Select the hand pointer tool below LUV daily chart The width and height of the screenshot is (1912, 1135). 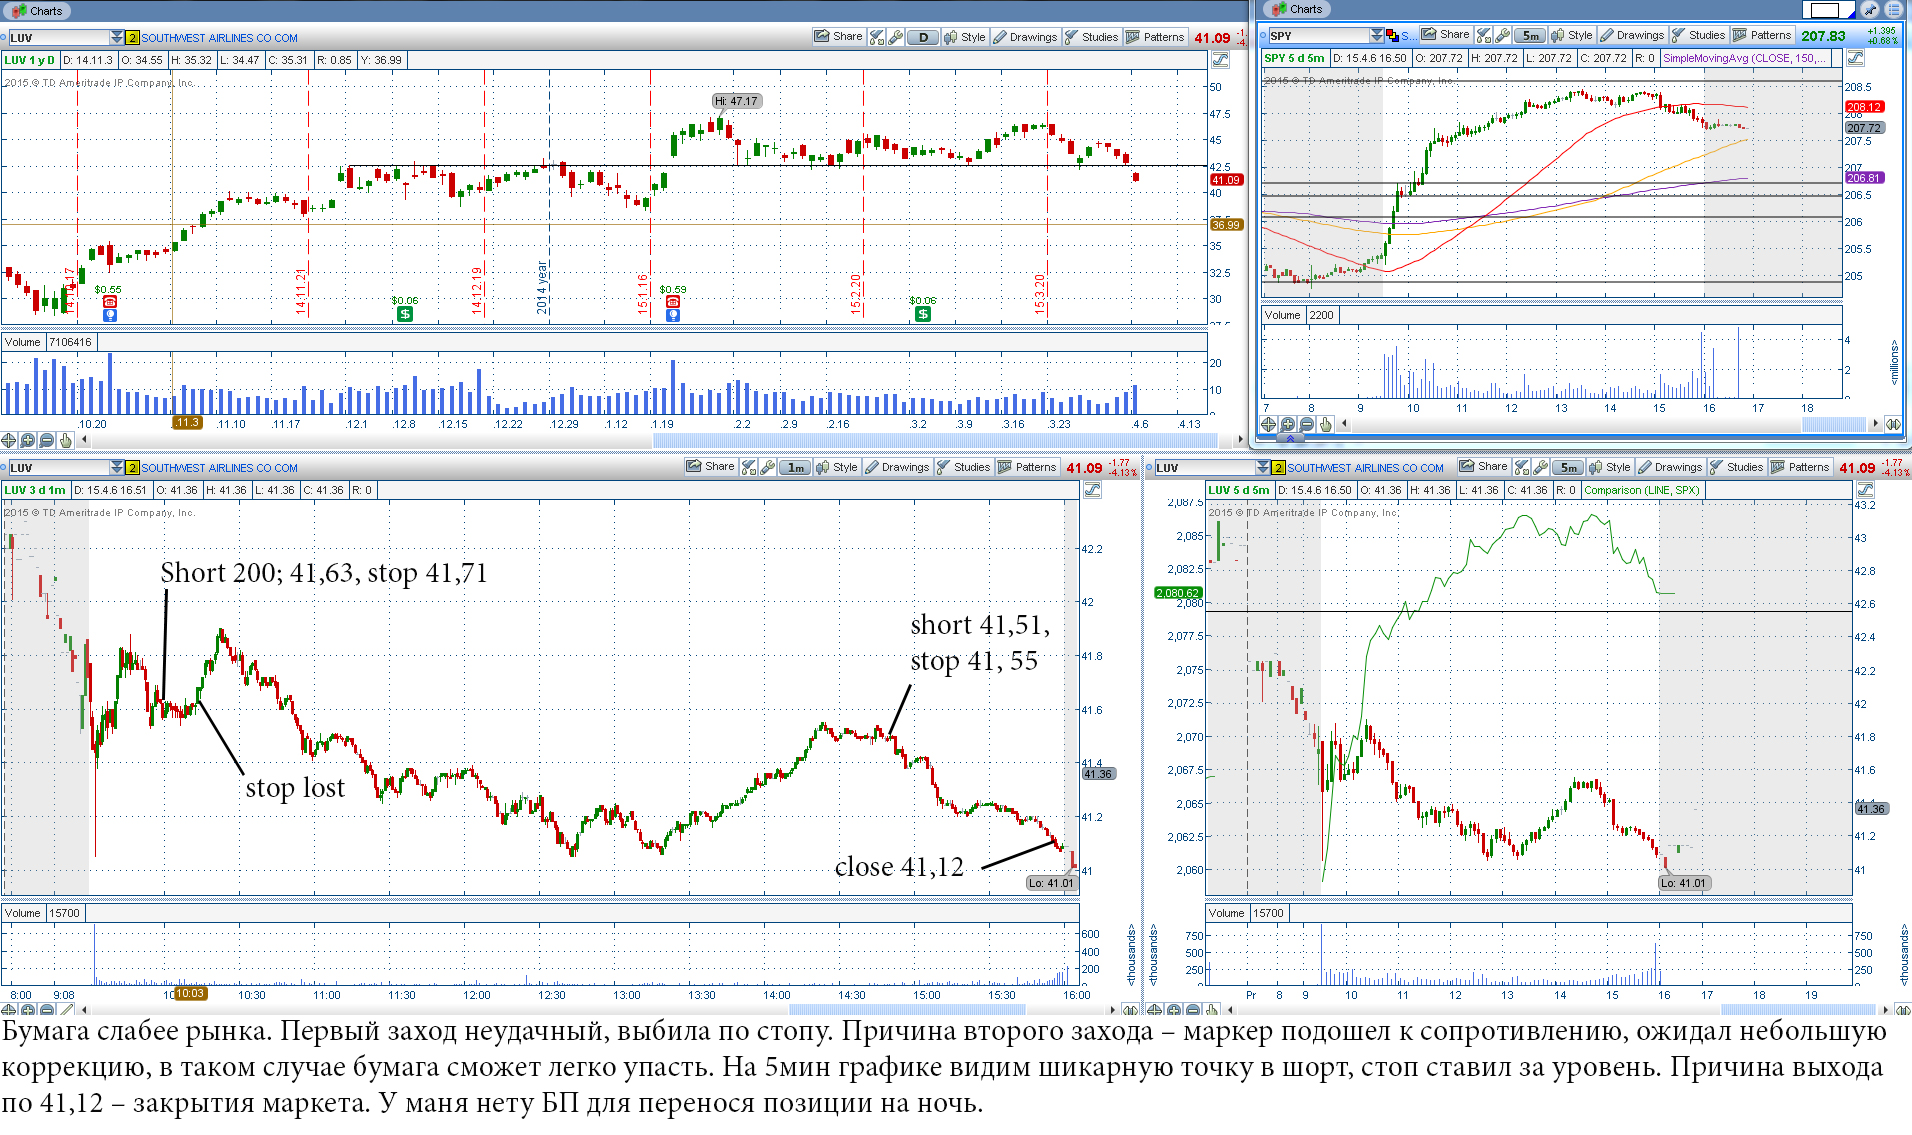(x=66, y=440)
